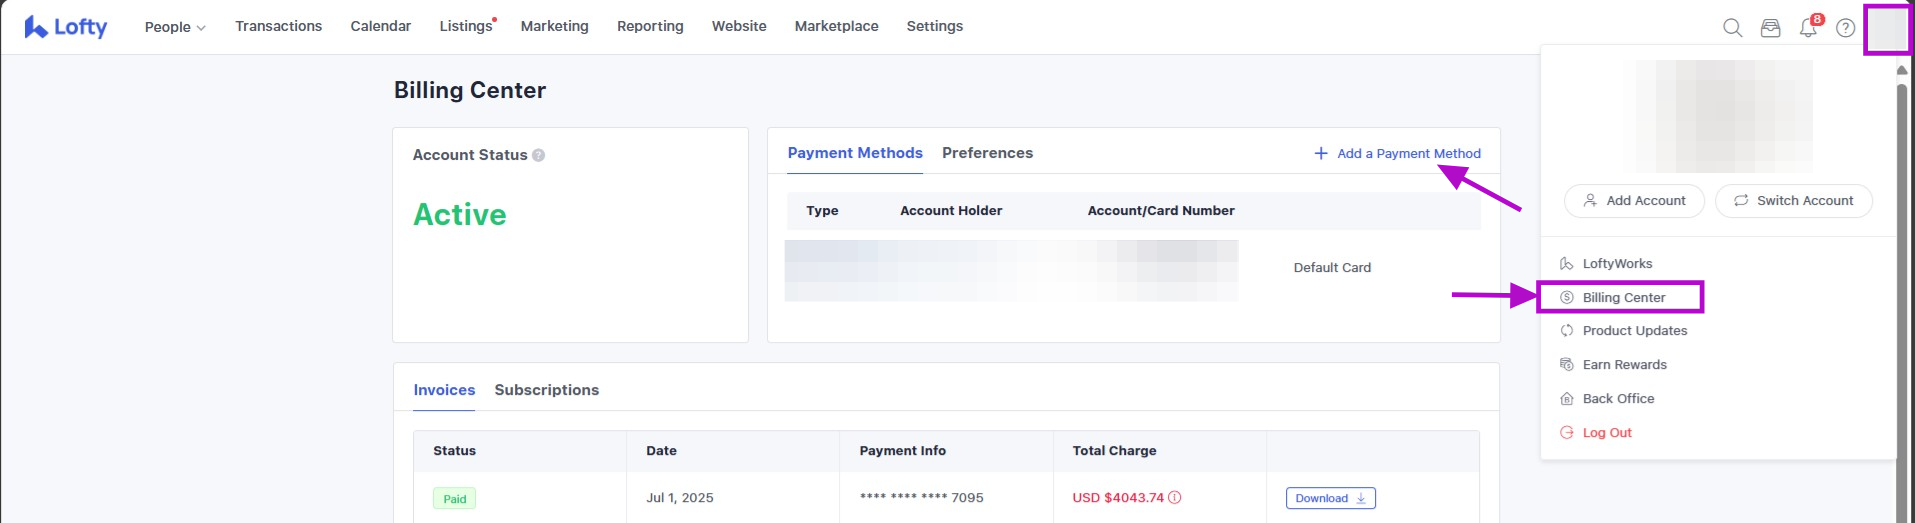Click the profile avatar in top-right corner
The height and width of the screenshot is (523, 1915).
[1888, 29]
